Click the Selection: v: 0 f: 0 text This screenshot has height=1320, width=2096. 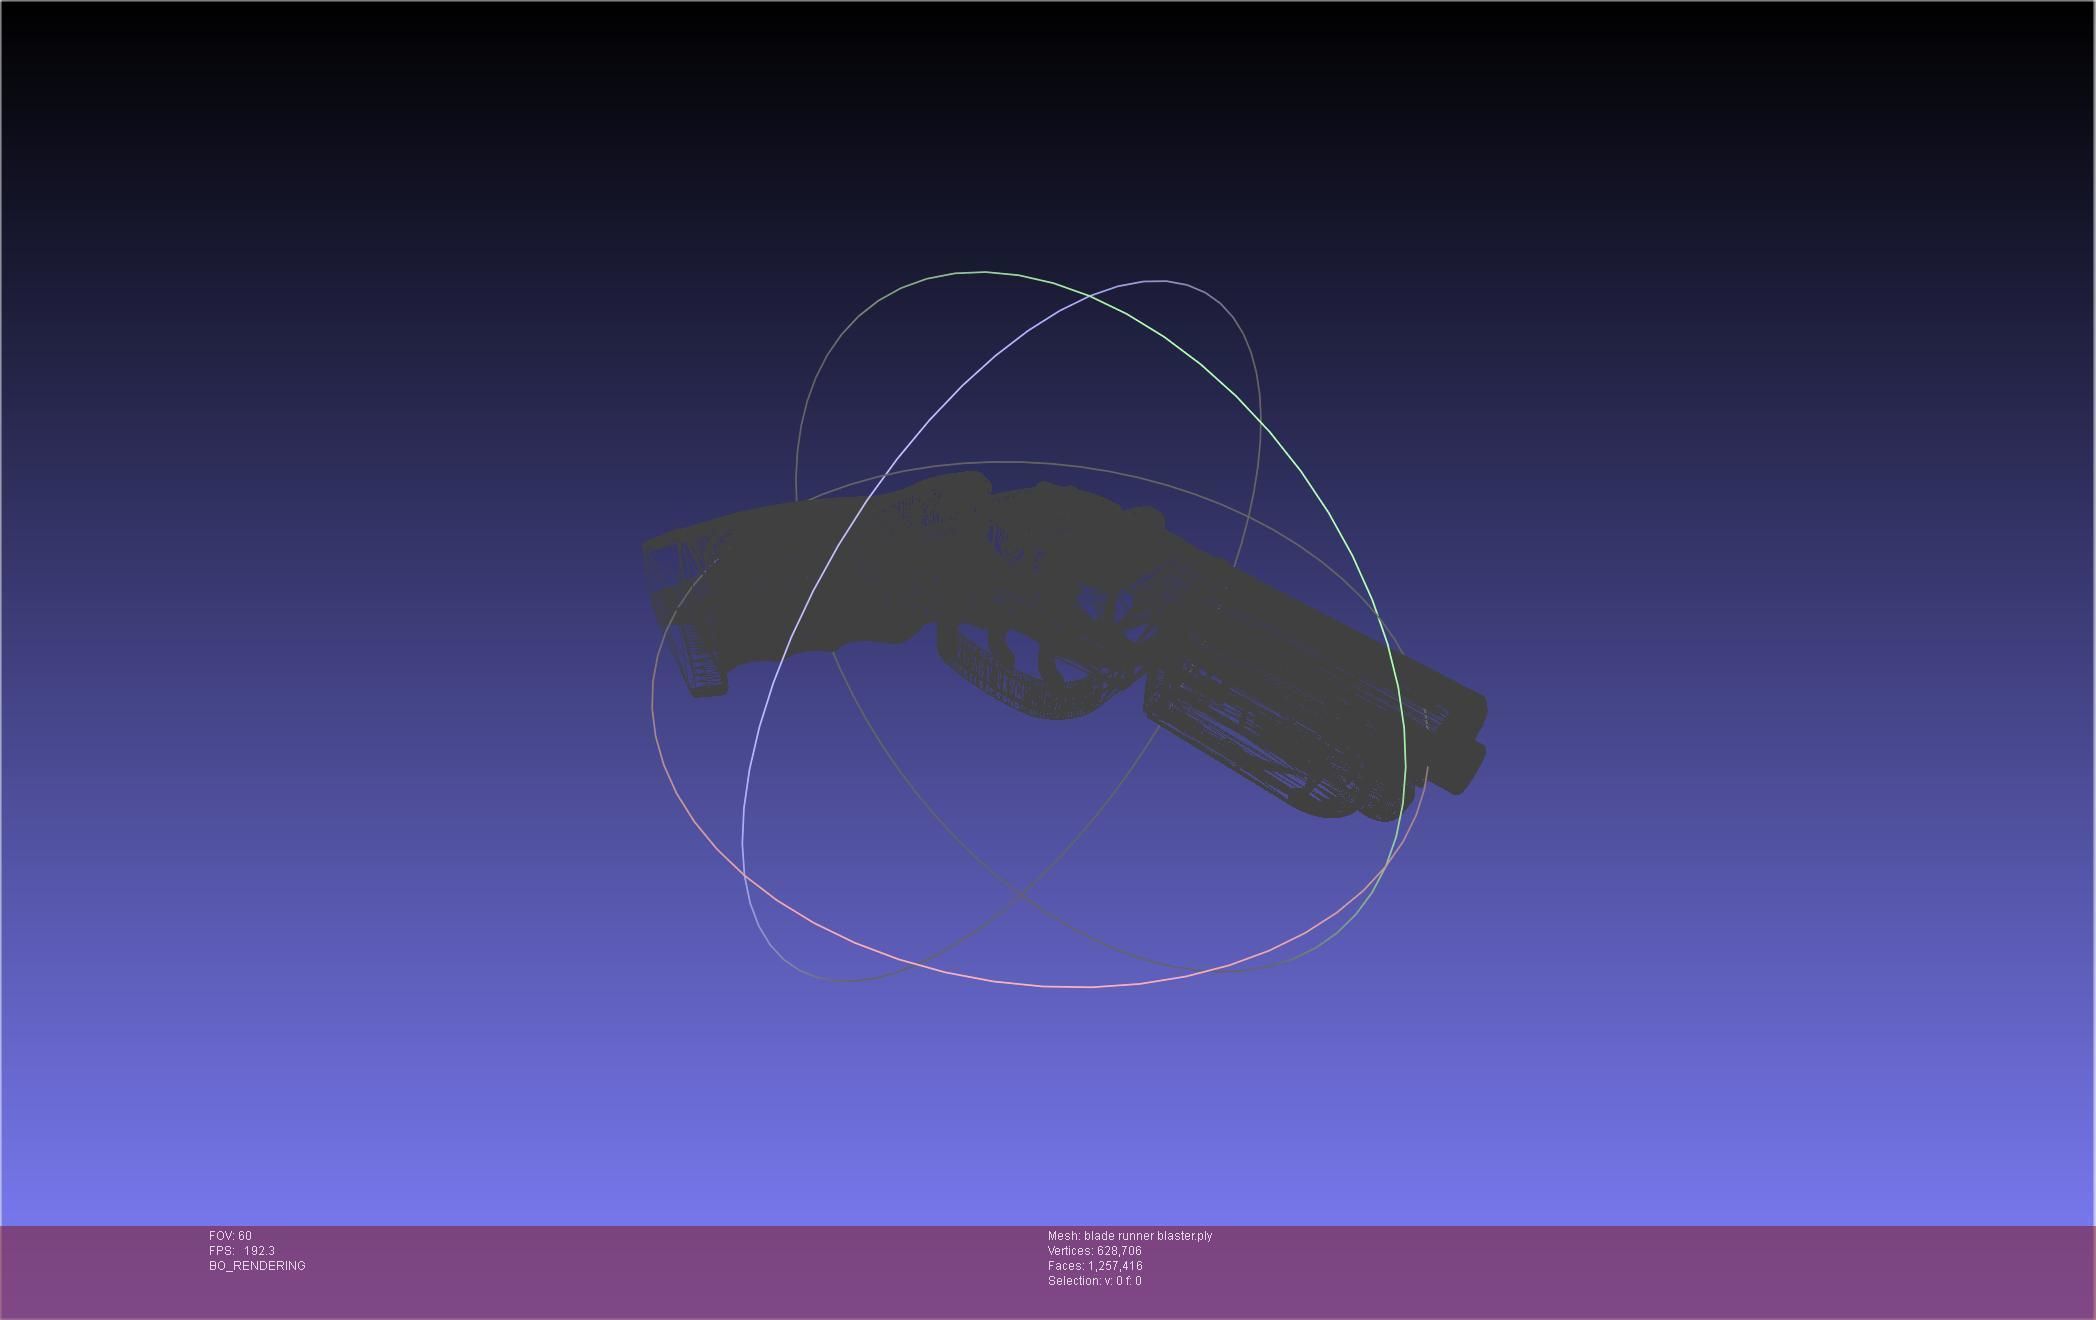[x=1094, y=1281]
